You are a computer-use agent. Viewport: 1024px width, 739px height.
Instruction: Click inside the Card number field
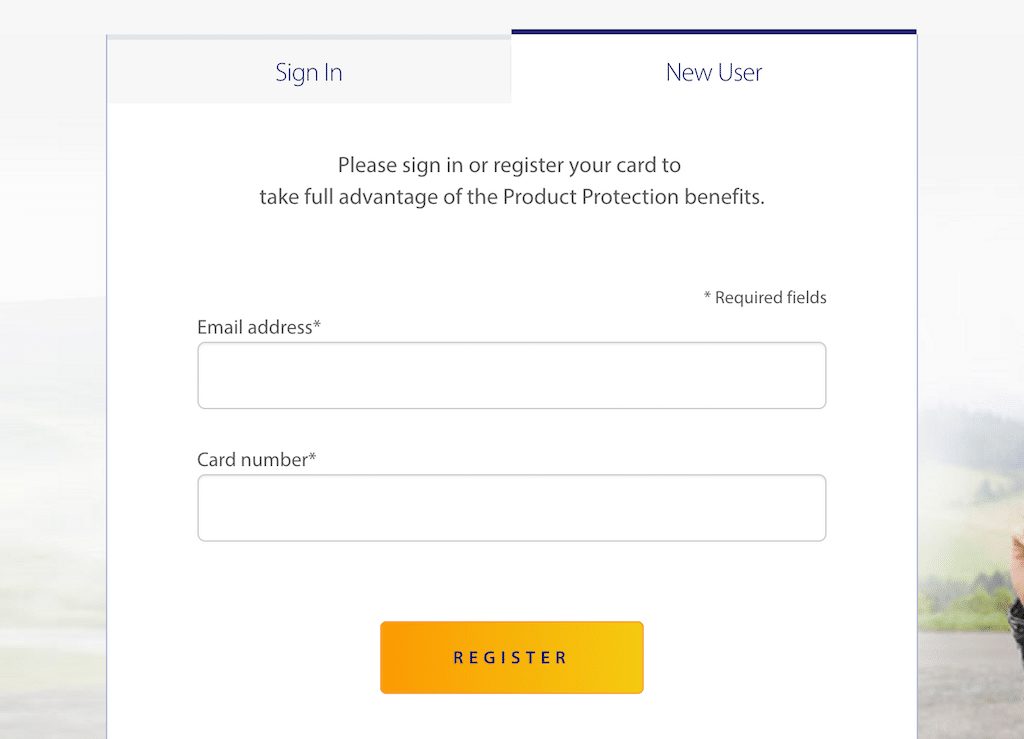click(x=511, y=508)
